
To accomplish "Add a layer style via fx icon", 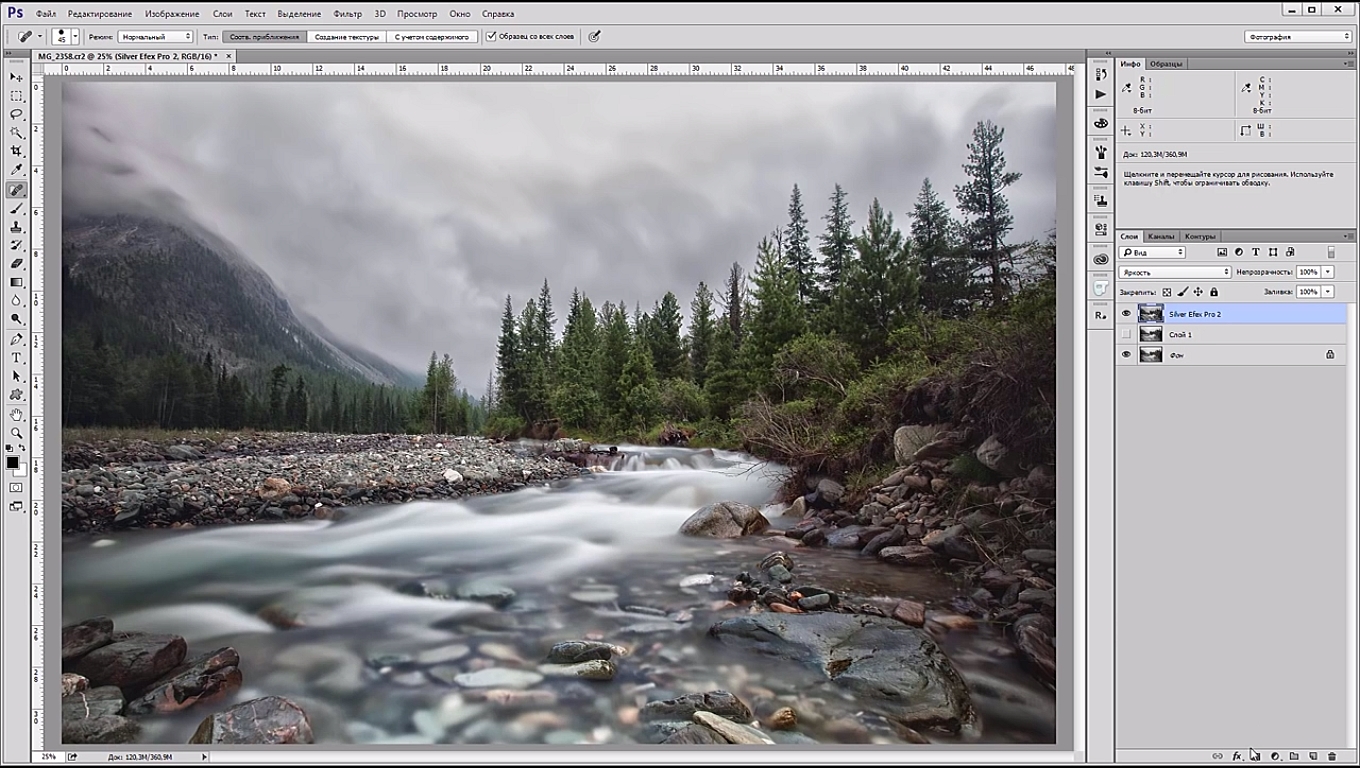I will tap(1237, 757).
